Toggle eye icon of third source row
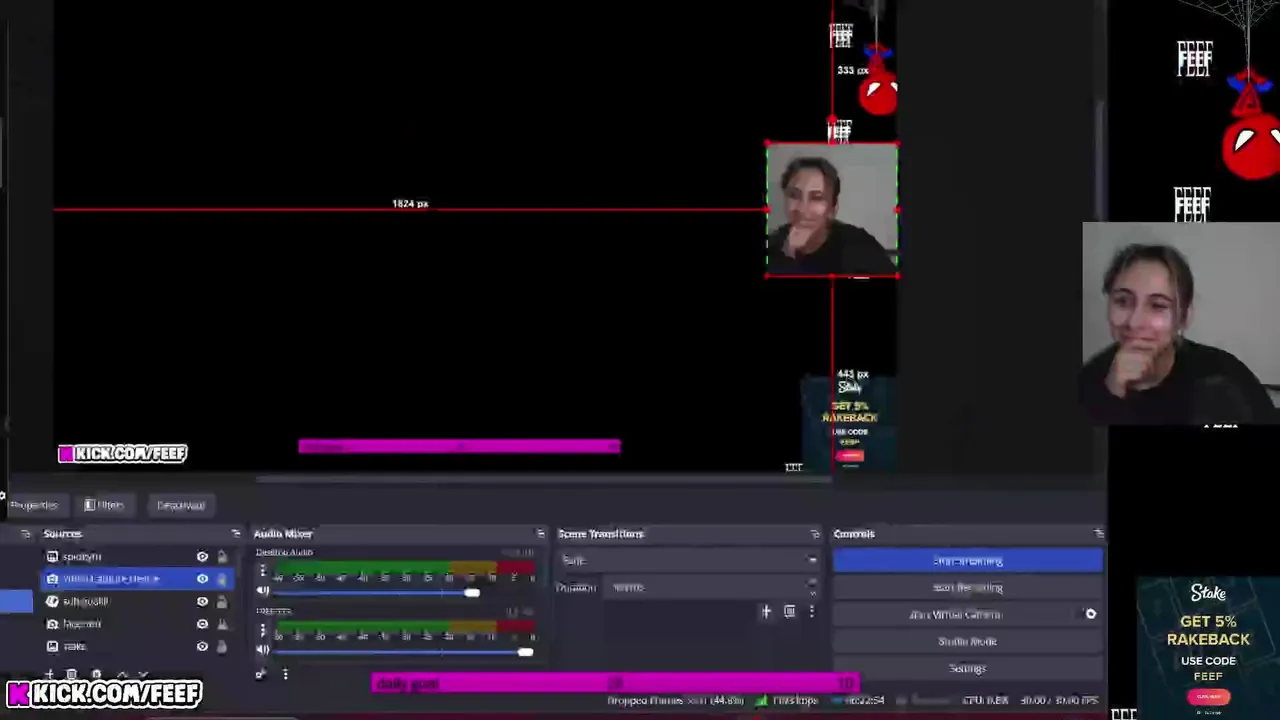The height and width of the screenshot is (720, 1280). click(x=202, y=601)
